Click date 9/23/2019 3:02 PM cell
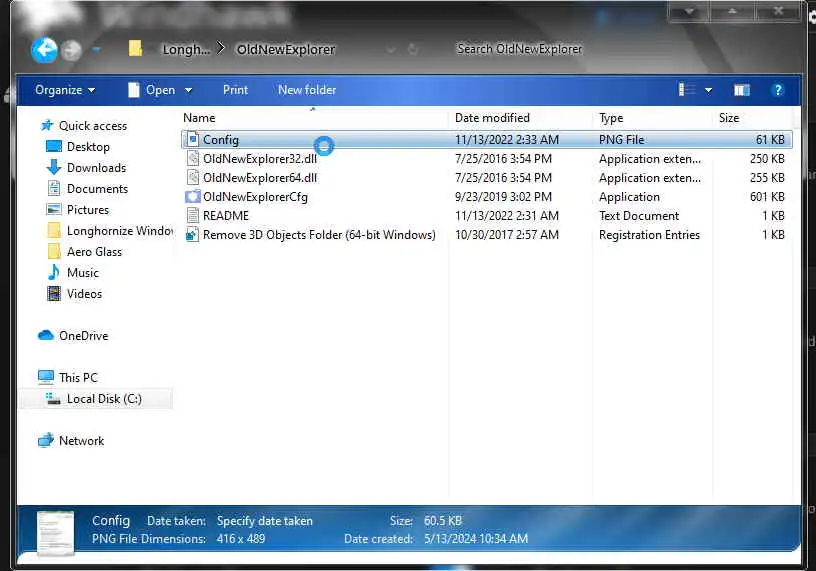This screenshot has width=816, height=571. (x=503, y=197)
